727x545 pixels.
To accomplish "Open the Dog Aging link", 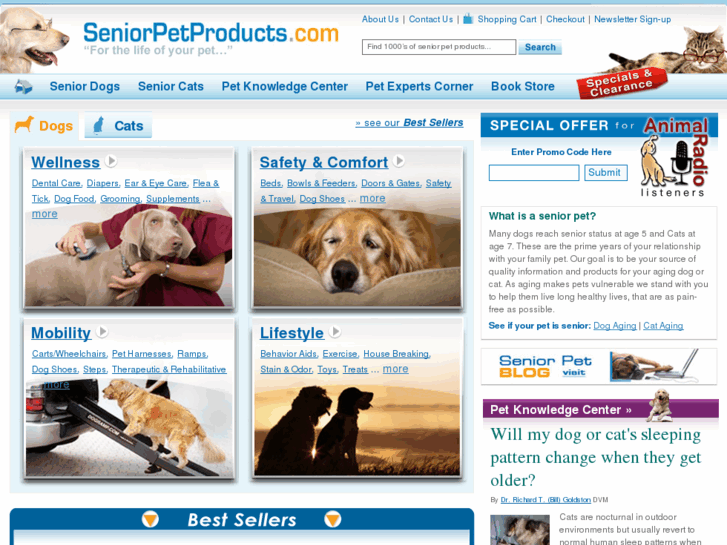I will (615, 326).
